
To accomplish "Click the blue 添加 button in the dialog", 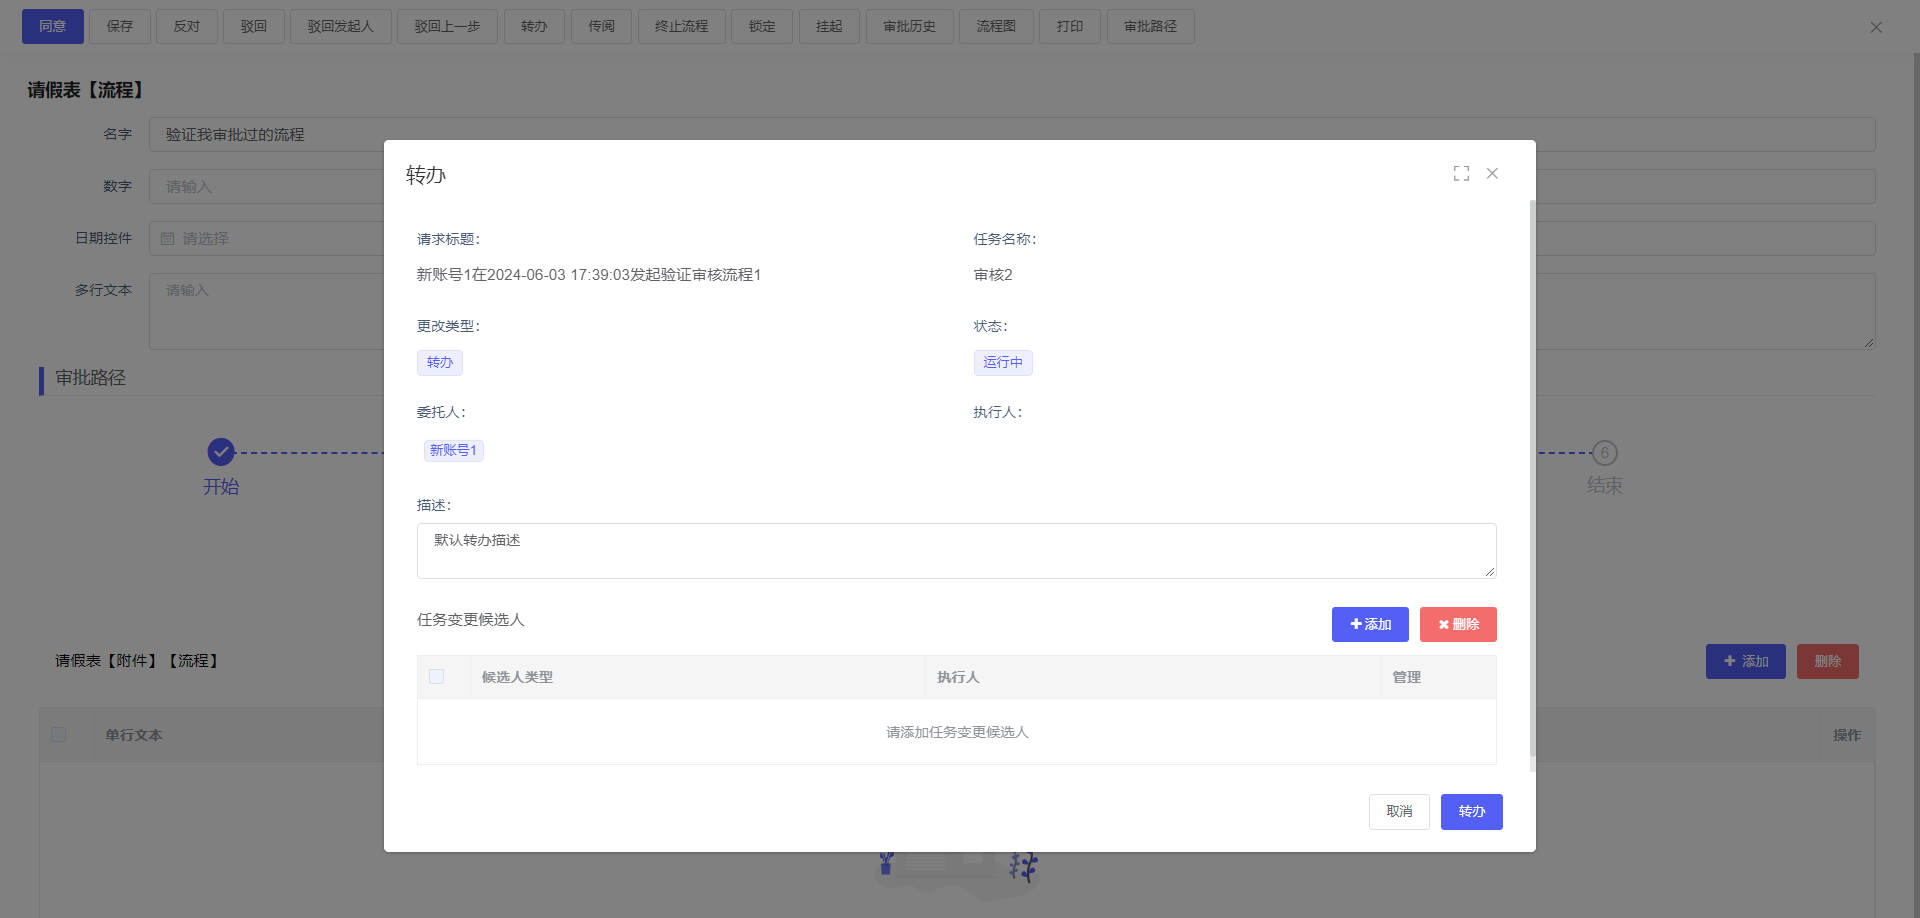I will pos(1369,624).
